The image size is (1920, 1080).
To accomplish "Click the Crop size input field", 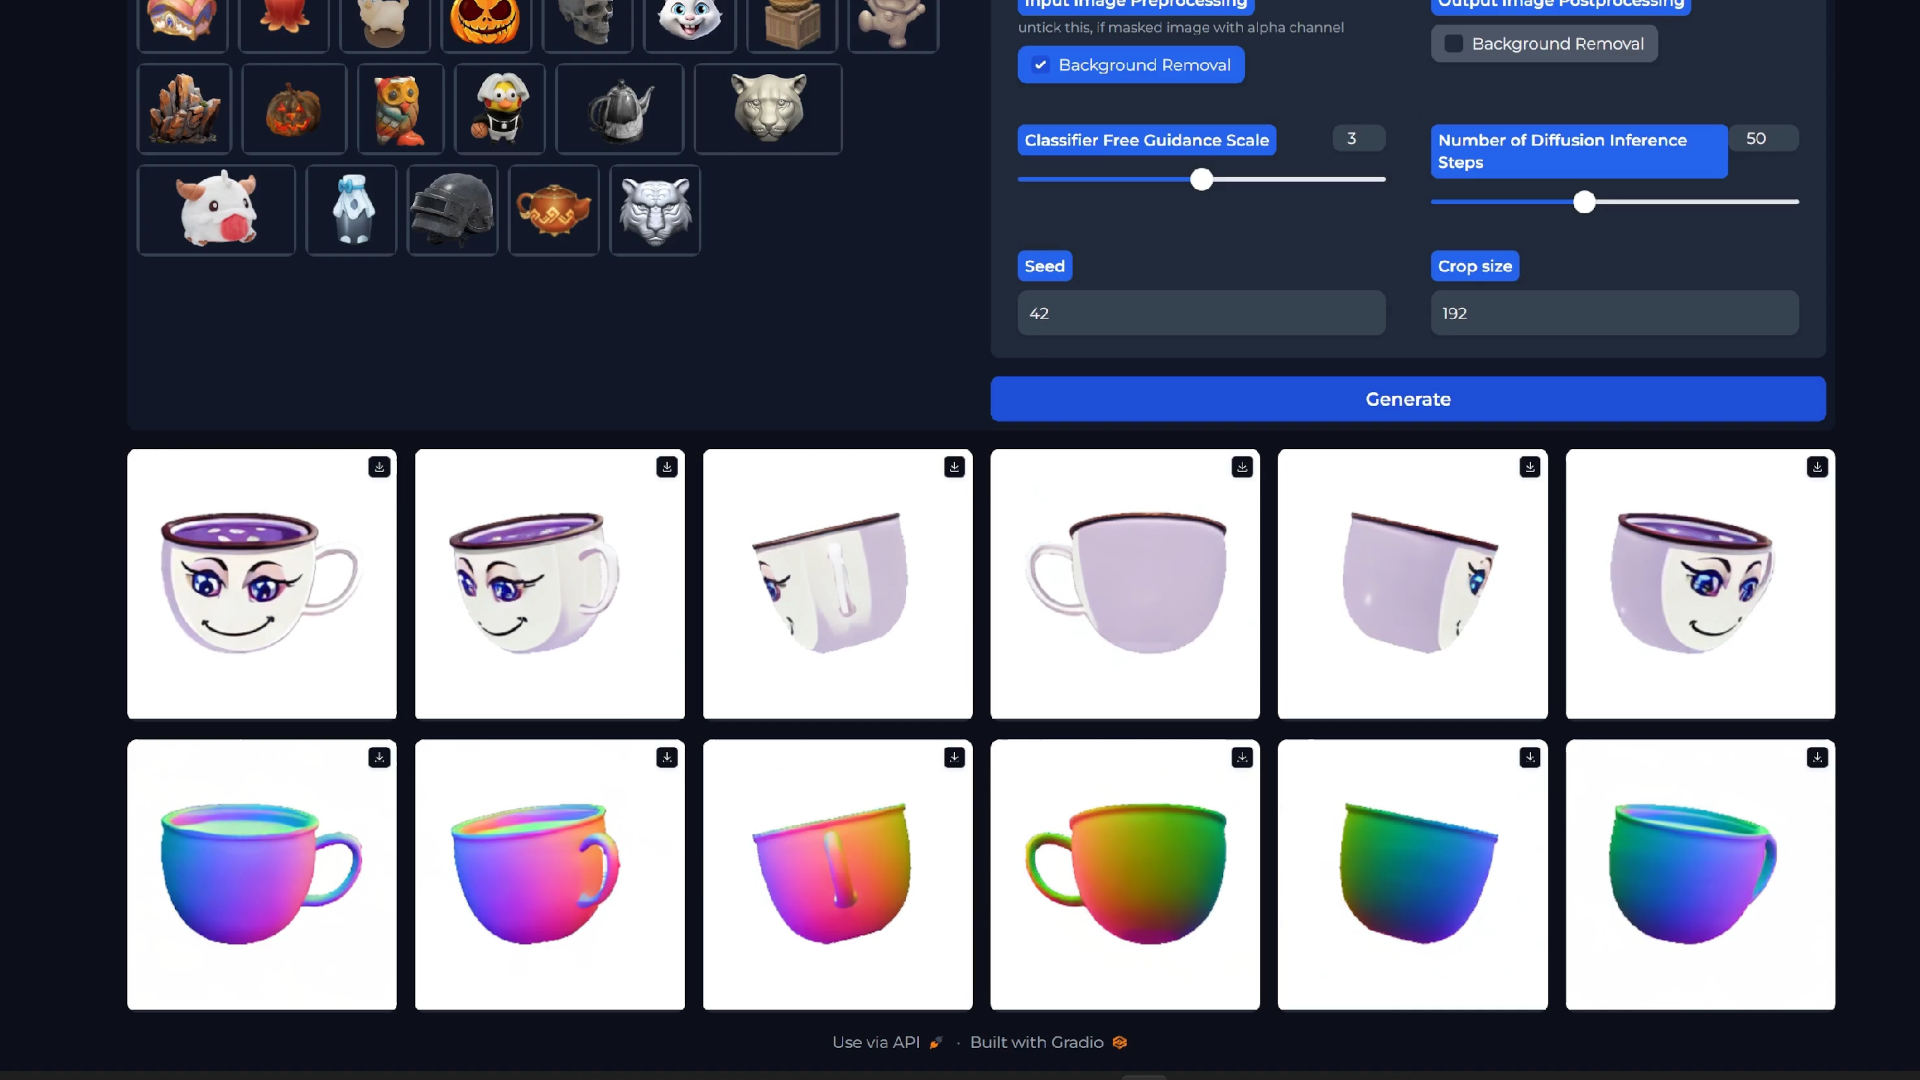I will pyautogui.click(x=1614, y=313).
